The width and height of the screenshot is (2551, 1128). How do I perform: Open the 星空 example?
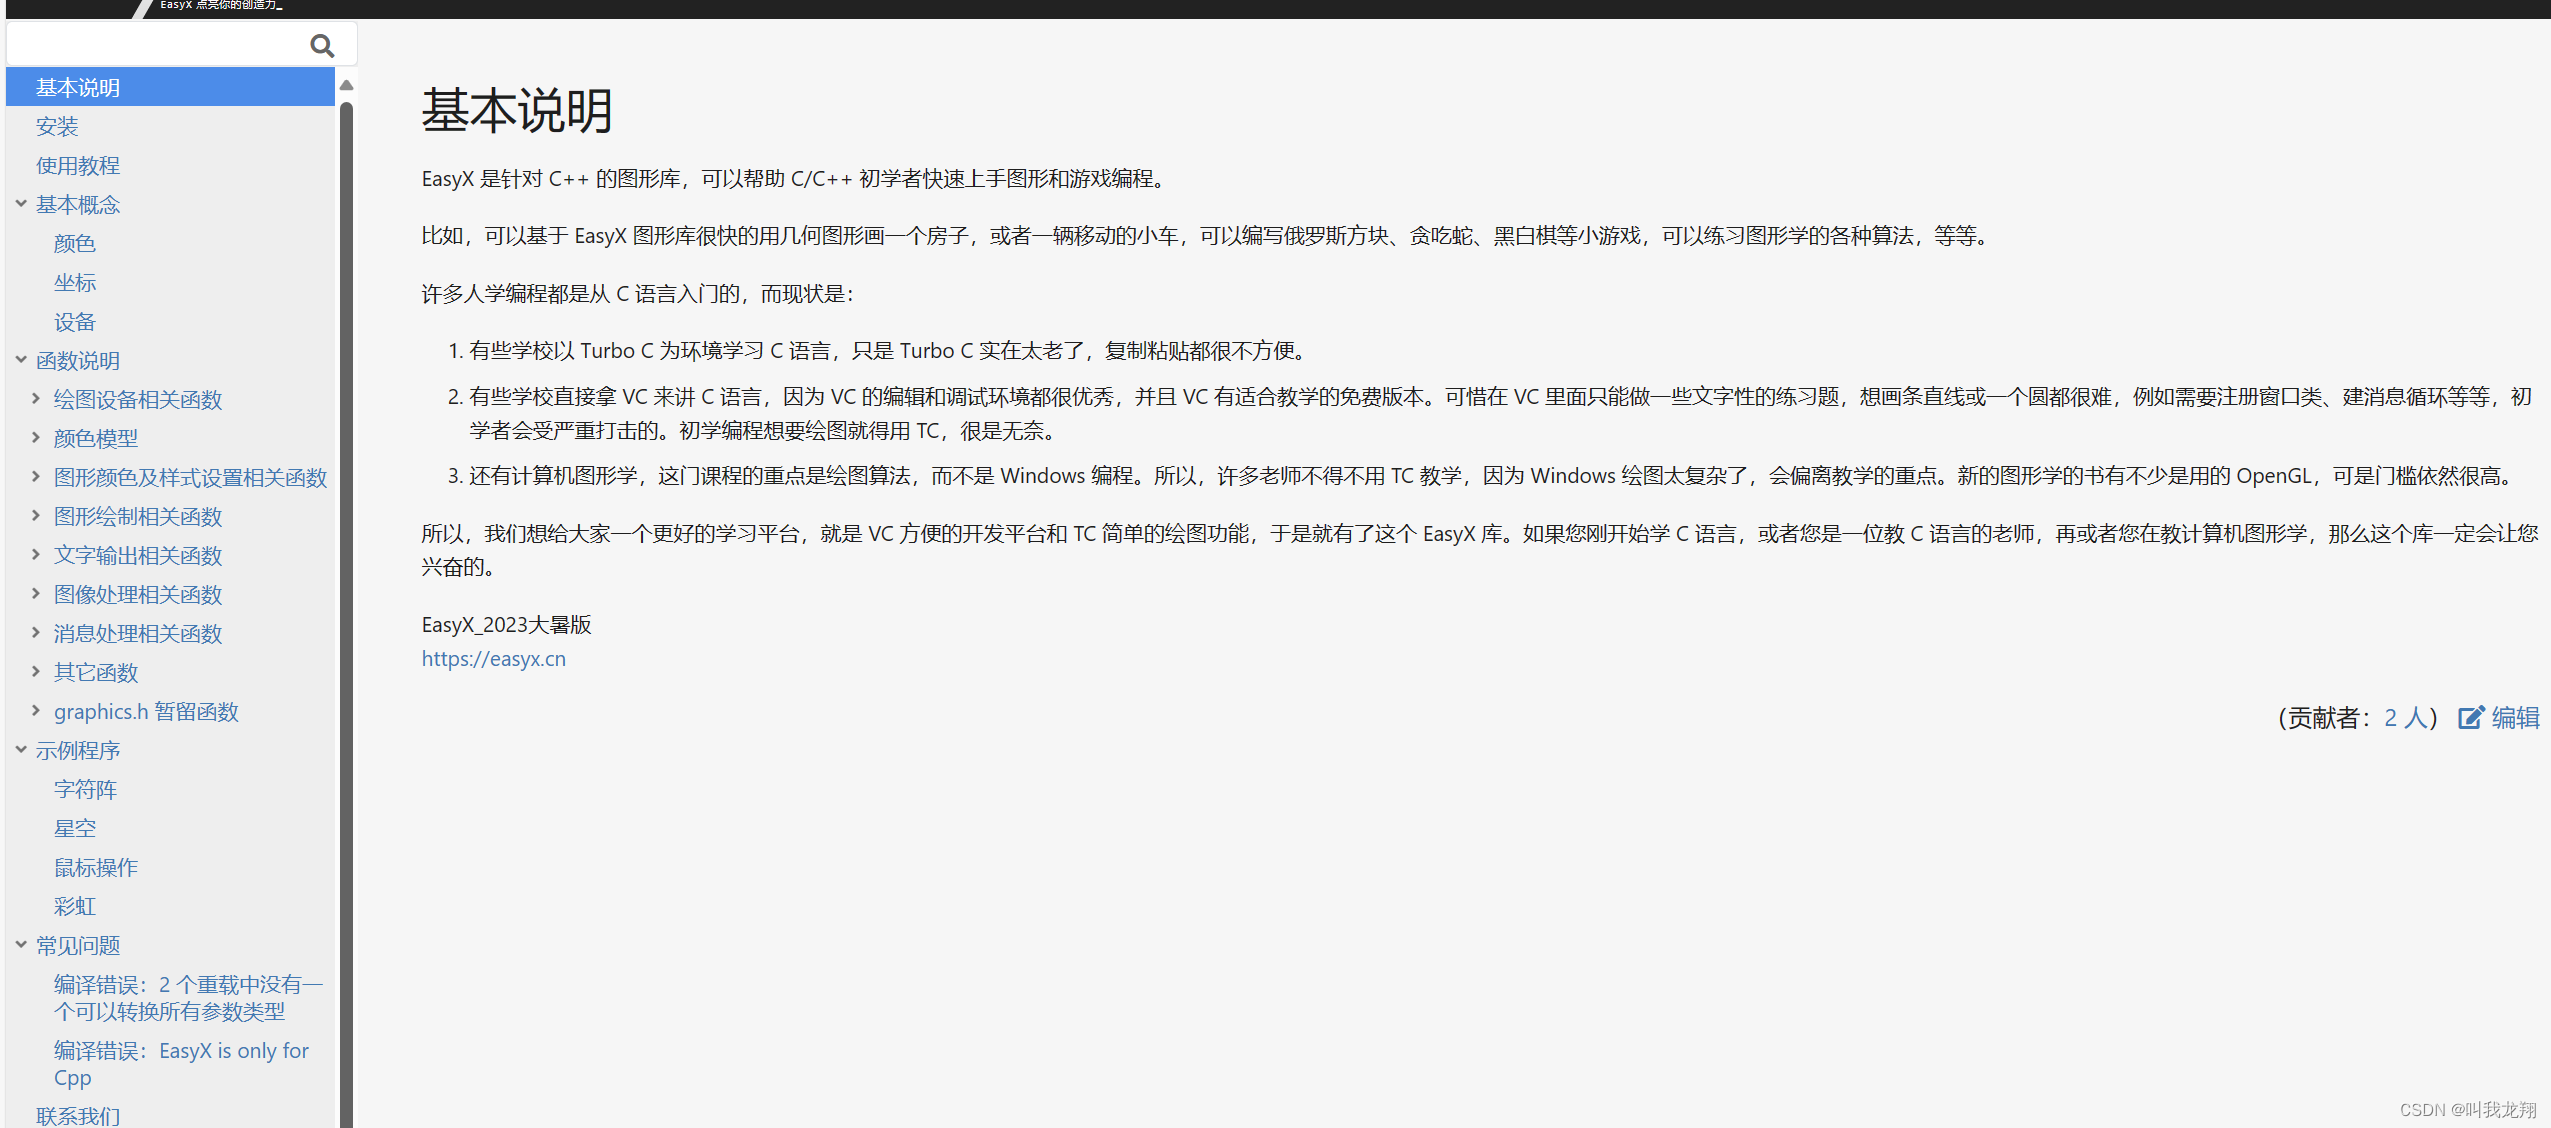click(x=75, y=828)
